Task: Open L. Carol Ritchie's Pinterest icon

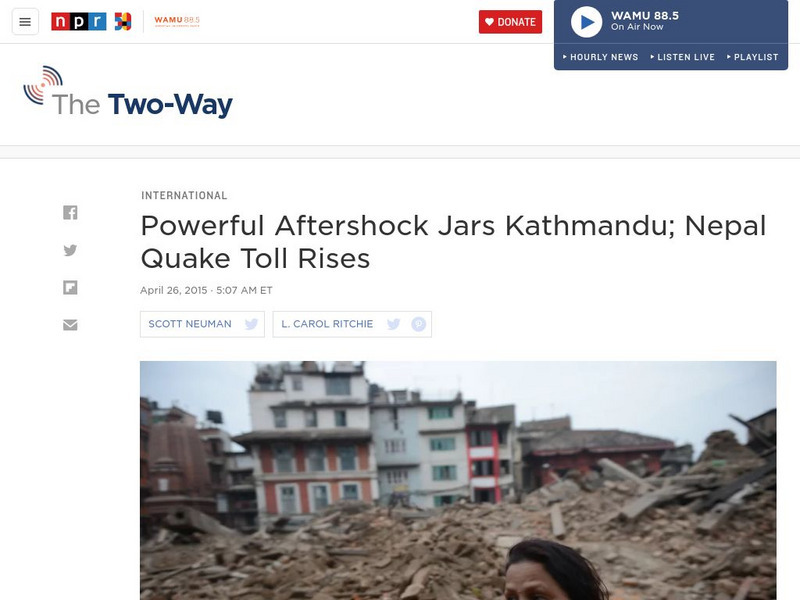Action: pyautogui.click(x=418, y=324)
